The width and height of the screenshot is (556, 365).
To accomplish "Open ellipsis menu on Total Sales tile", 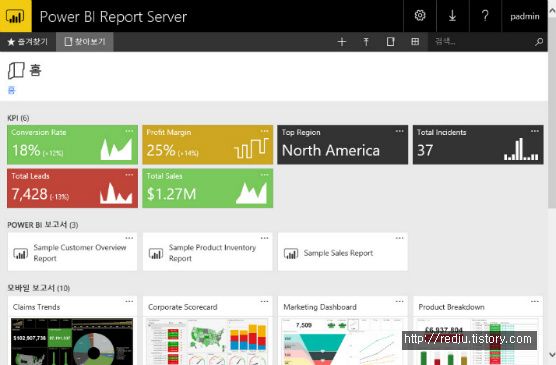I will [265, 175].
